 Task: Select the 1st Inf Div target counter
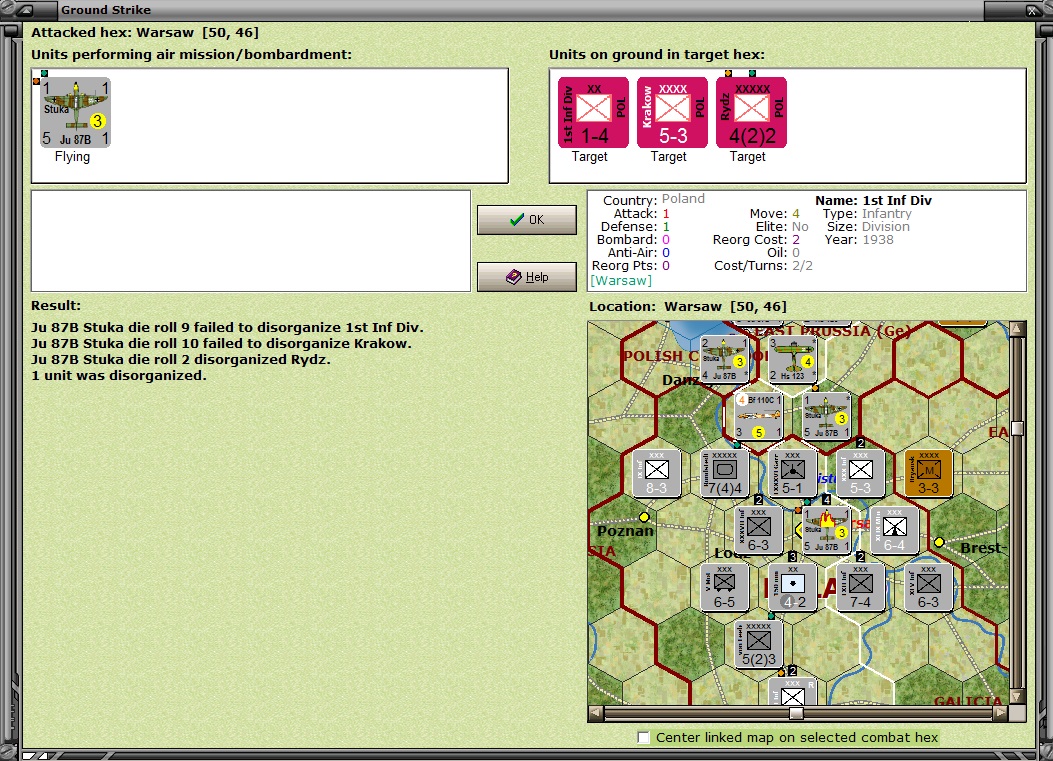tap(593, 112)
